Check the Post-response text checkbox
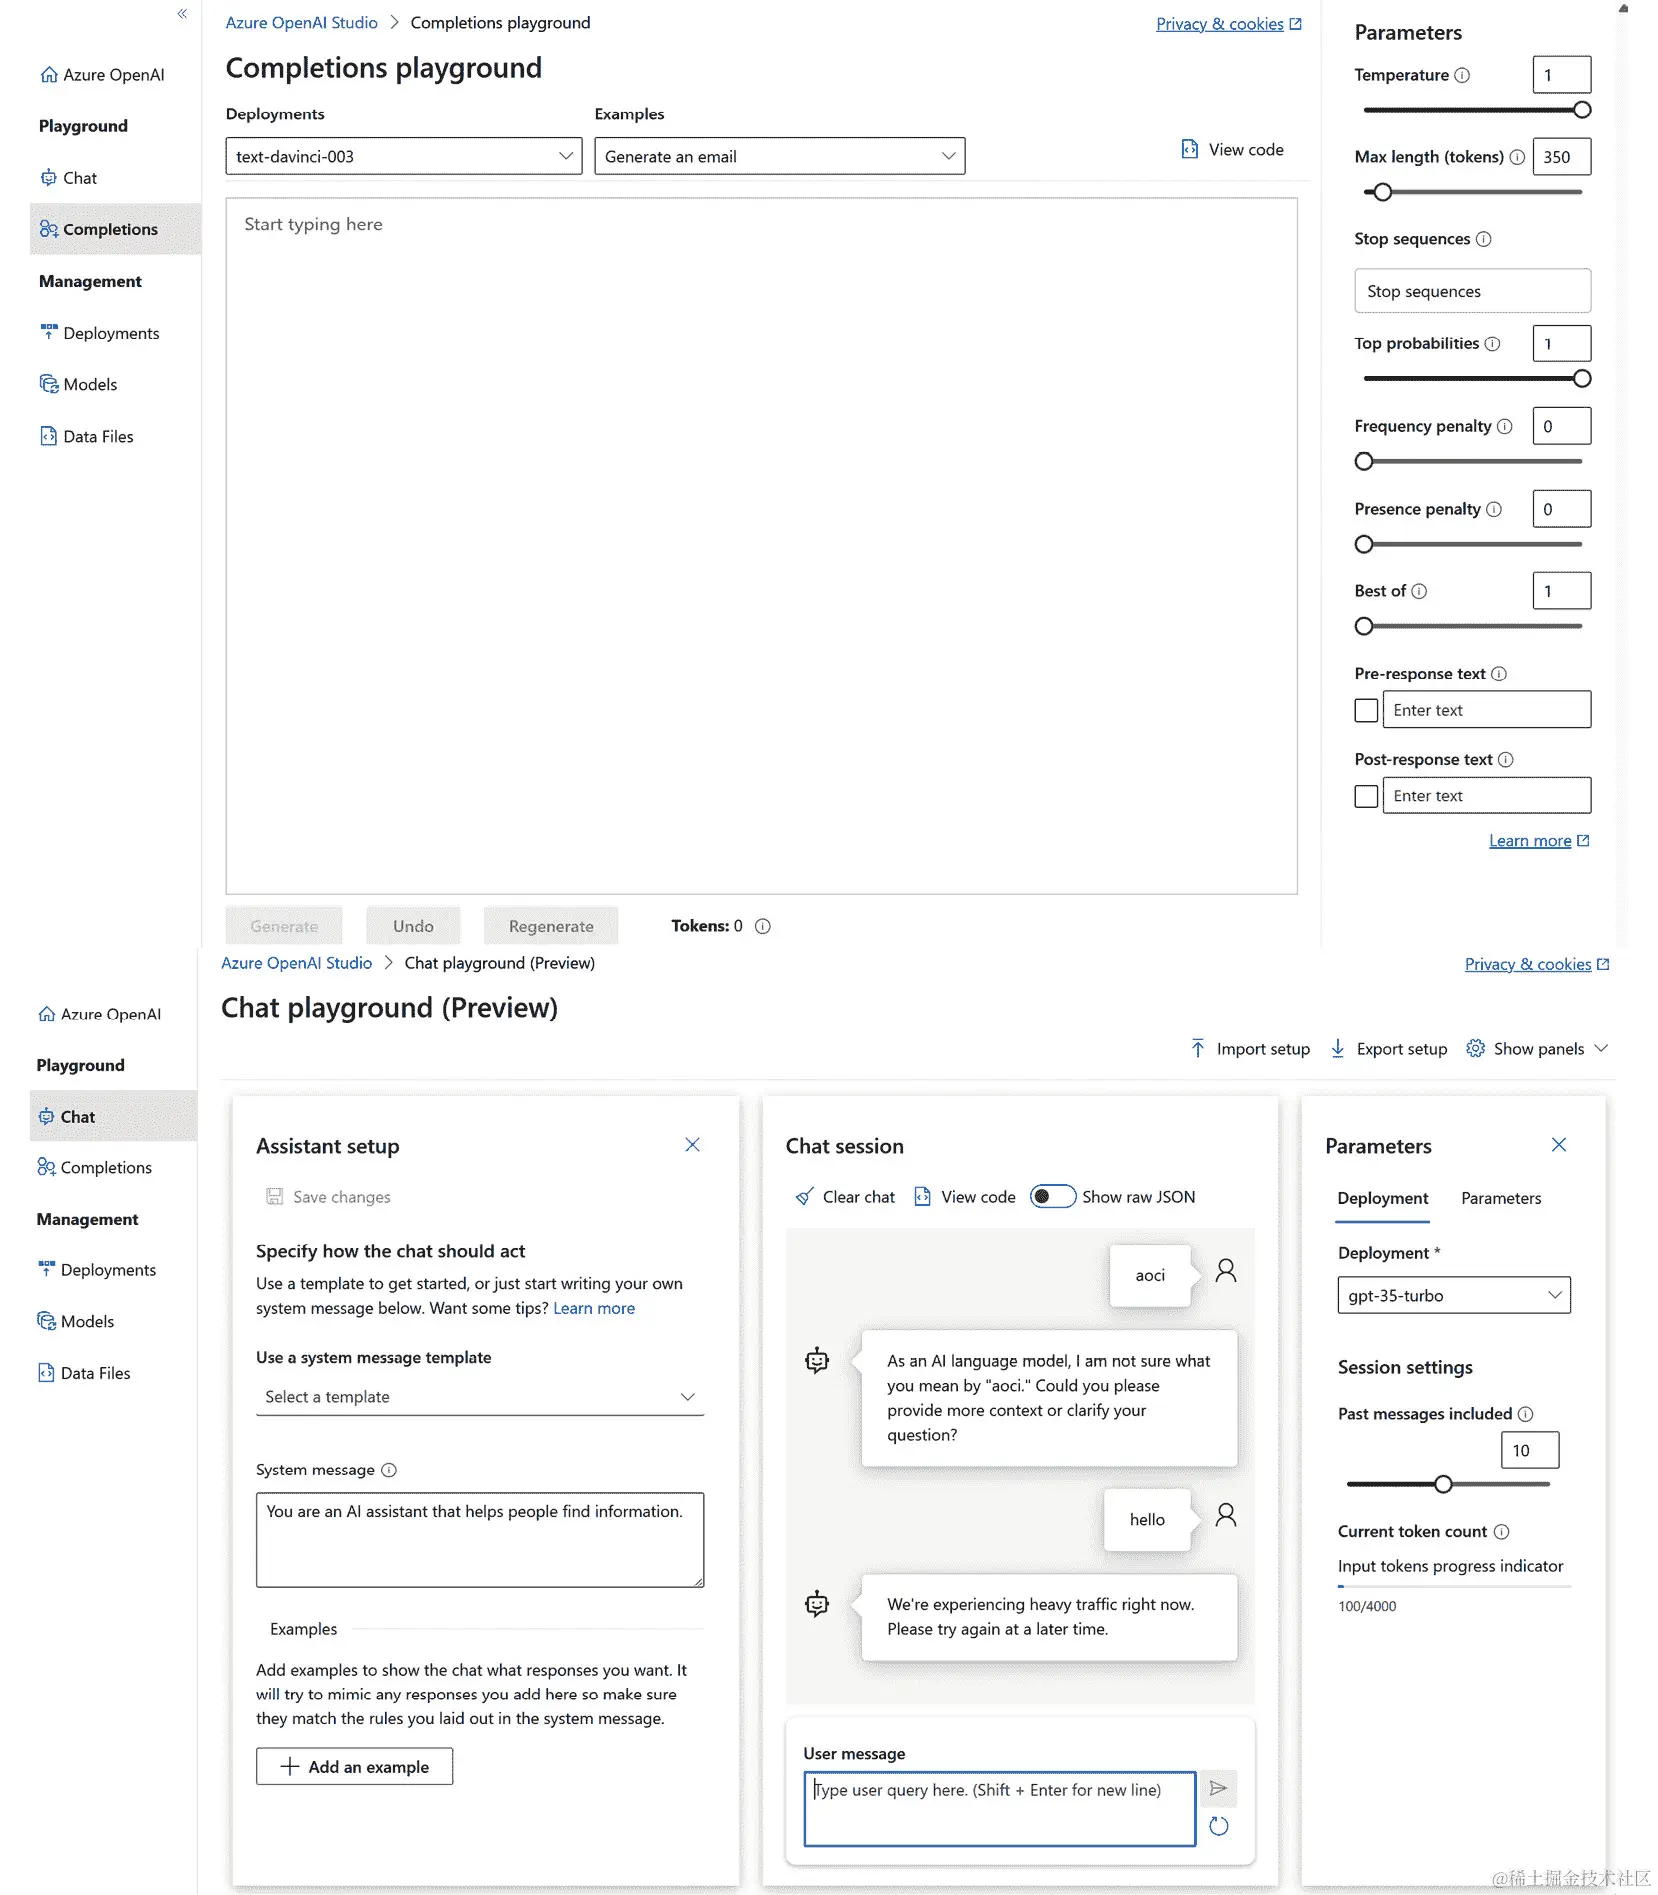 tap(1365, 795)
